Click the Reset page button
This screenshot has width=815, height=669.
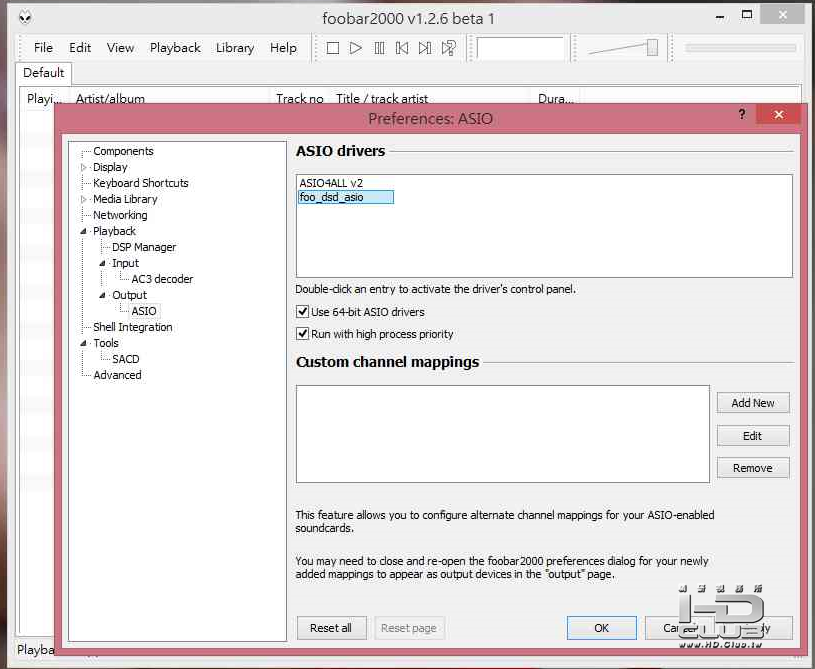[409, 628]
